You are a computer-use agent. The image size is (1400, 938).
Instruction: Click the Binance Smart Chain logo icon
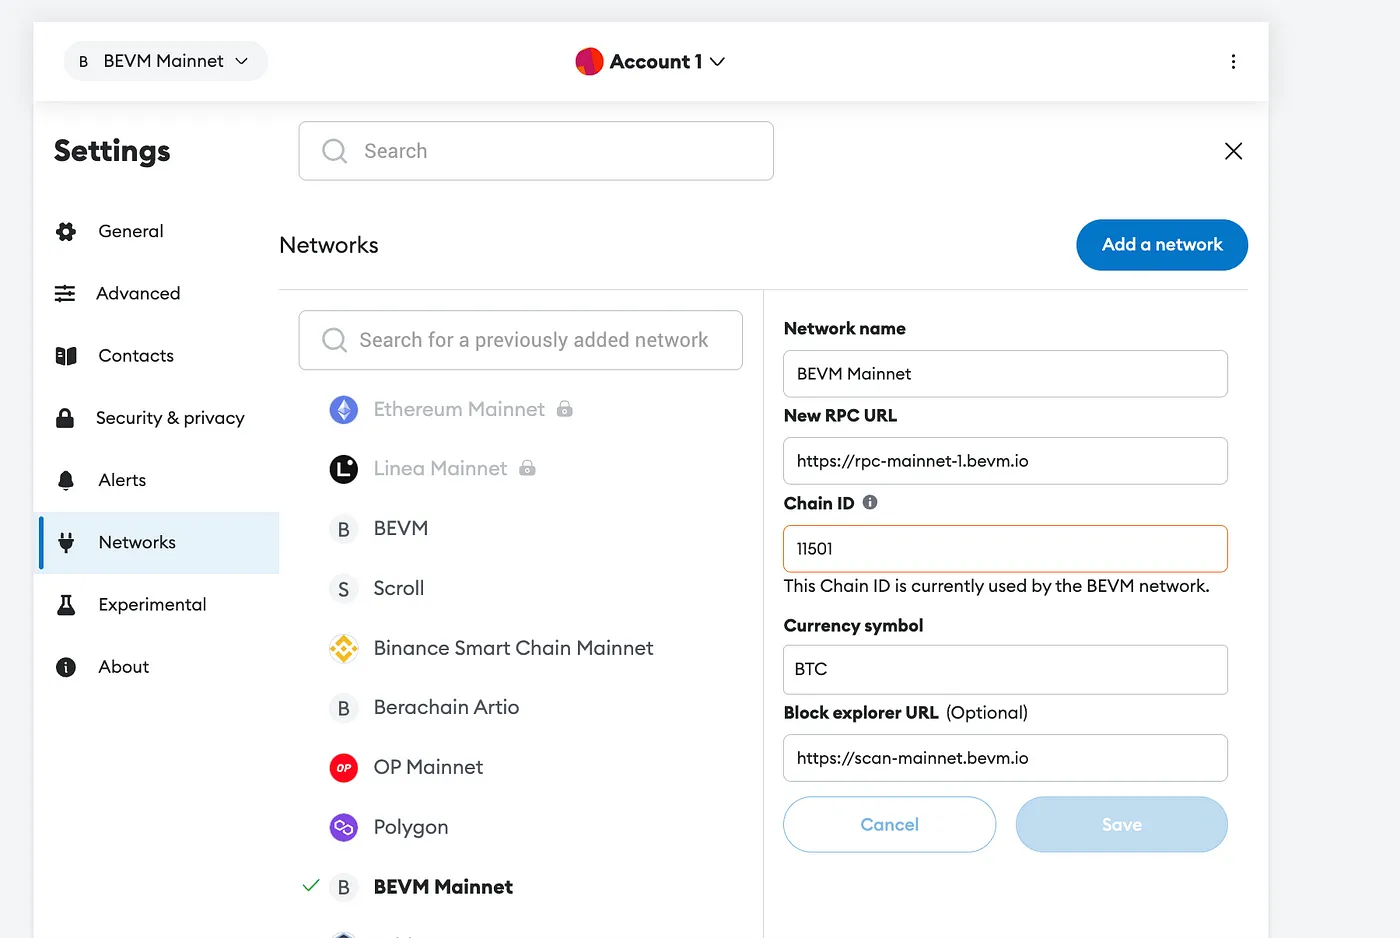click(344, 649)
